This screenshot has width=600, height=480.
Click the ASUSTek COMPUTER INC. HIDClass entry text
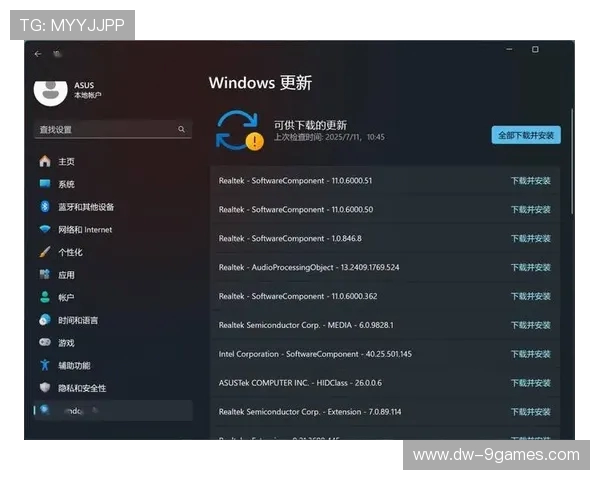300,383
